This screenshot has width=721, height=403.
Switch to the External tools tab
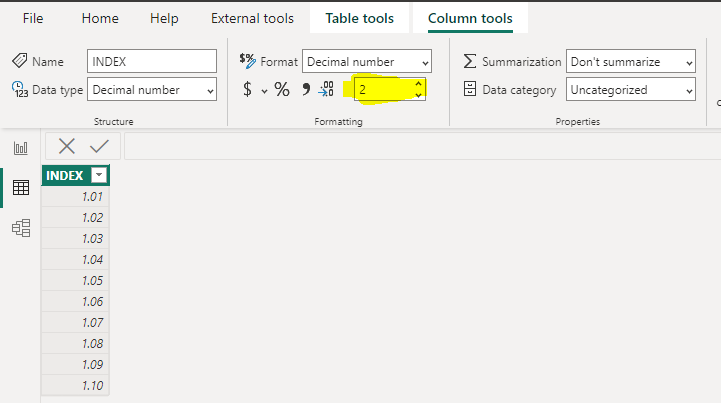[x=252, y=18]
